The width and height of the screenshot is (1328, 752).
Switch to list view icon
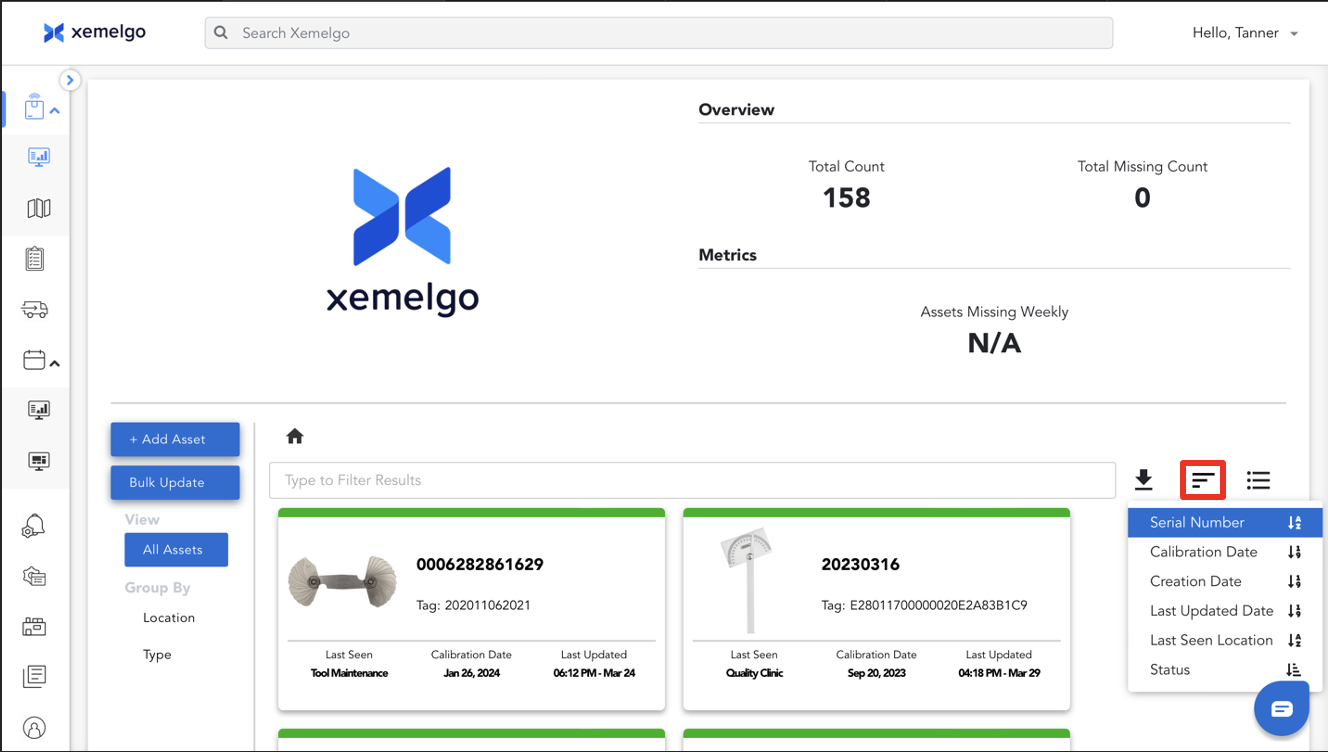pyautogui.click(x=1258, y=480)
